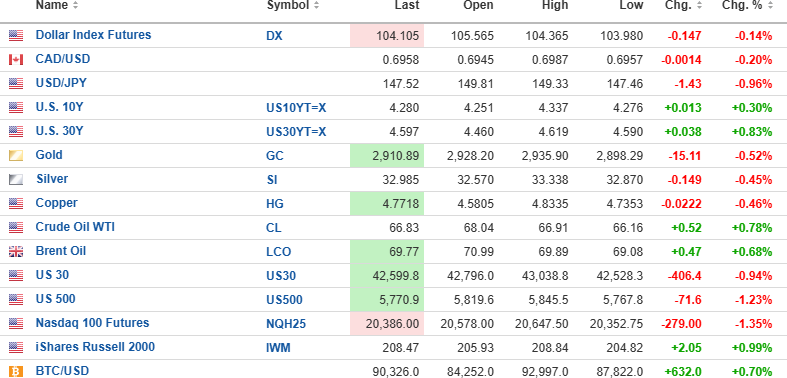This screenshot has height=378, width=787.
Task: Click the UK flag icon beside Brent Oil
Action: [x=16, y=251]
